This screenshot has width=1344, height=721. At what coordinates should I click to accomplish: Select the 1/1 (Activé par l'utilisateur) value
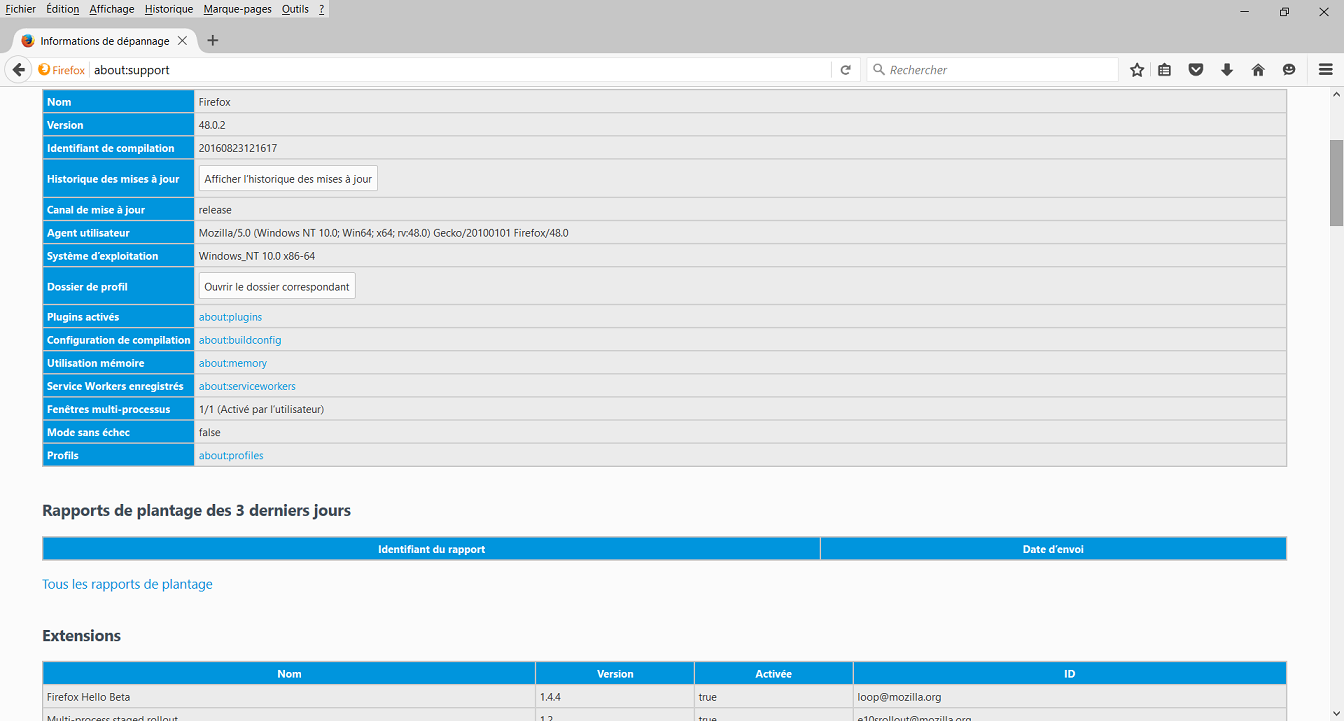261,409
